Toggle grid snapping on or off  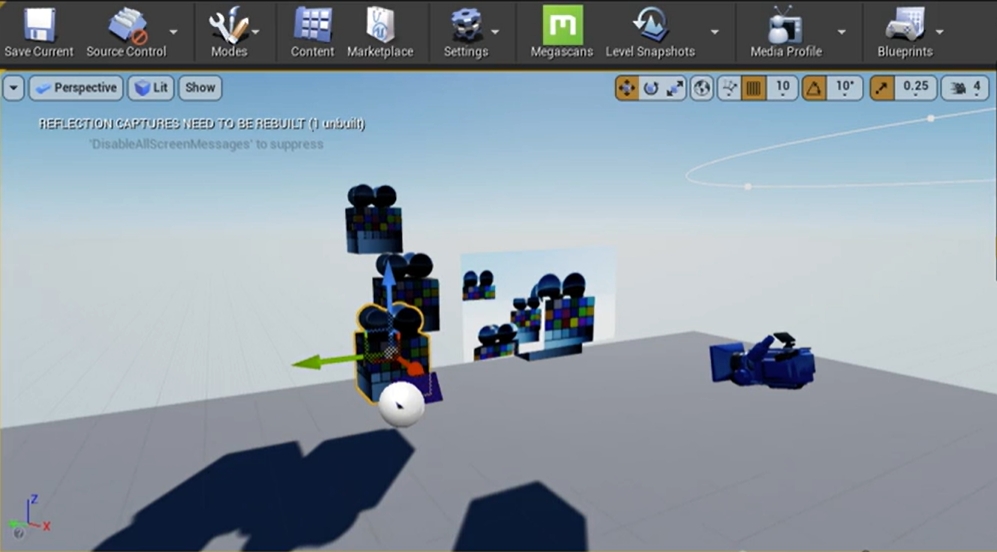tap(754, 88)
